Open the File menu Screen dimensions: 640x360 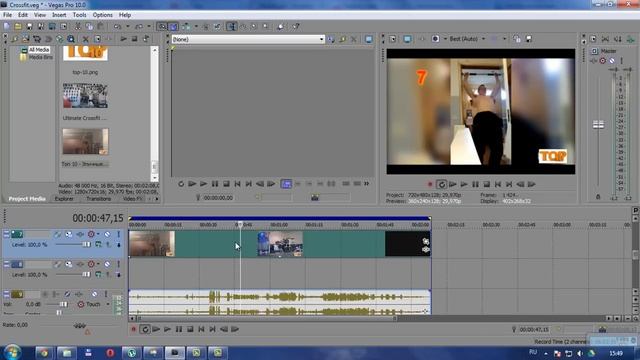point(7,15)
